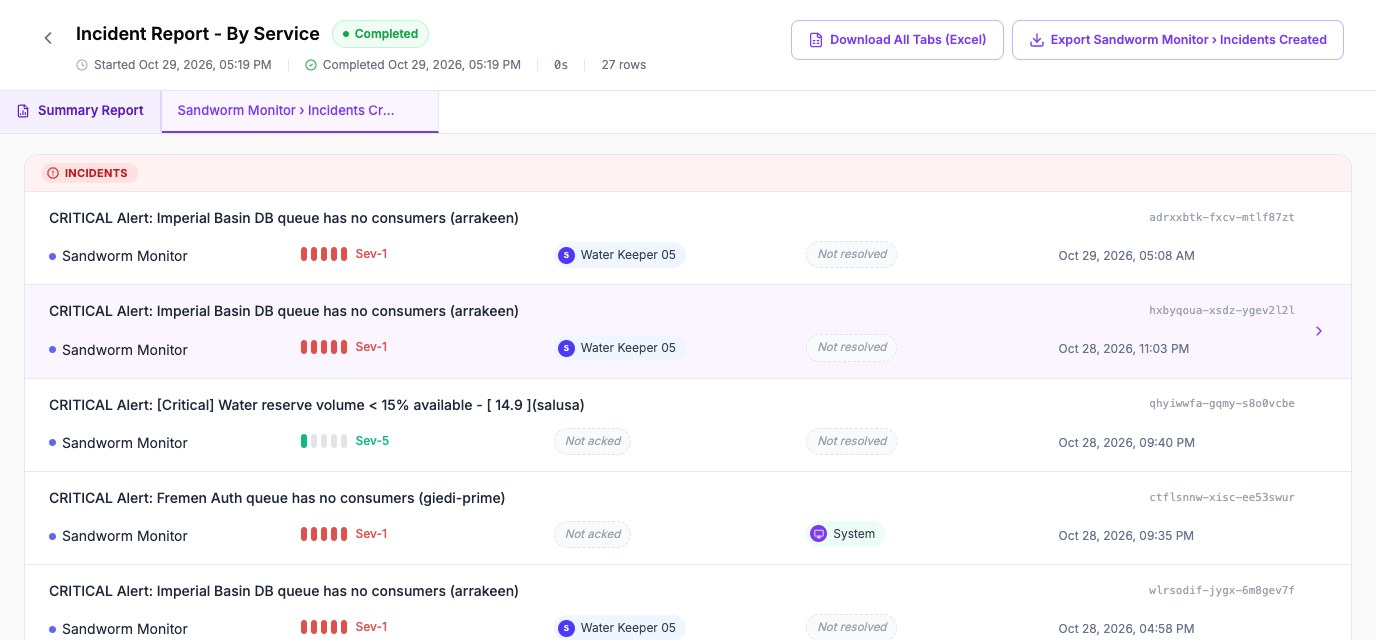This screenshot has height=640, width=1376.
Task: Click the clock icon beside Started
Action: coord(82,65)
